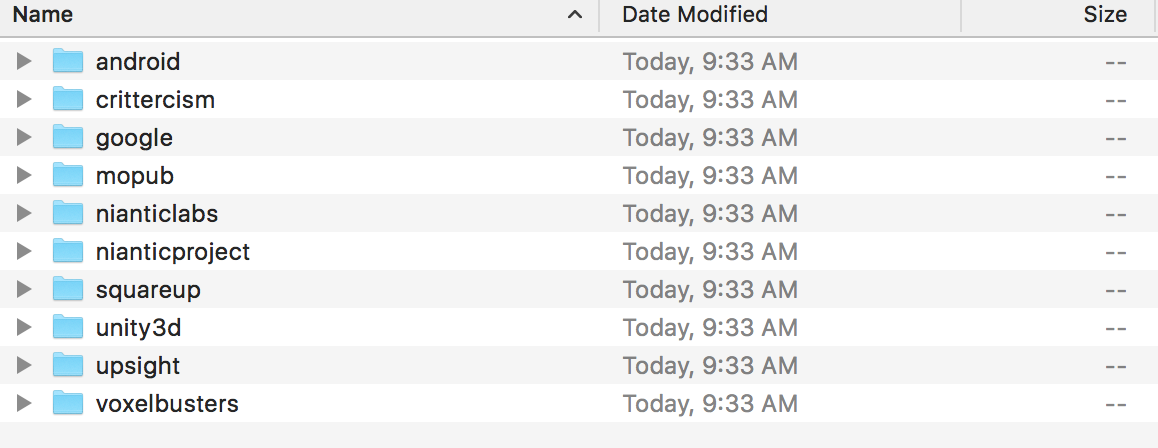Sort by the Size column header
1158x448 pixels.
click(x=1058, y=15)
